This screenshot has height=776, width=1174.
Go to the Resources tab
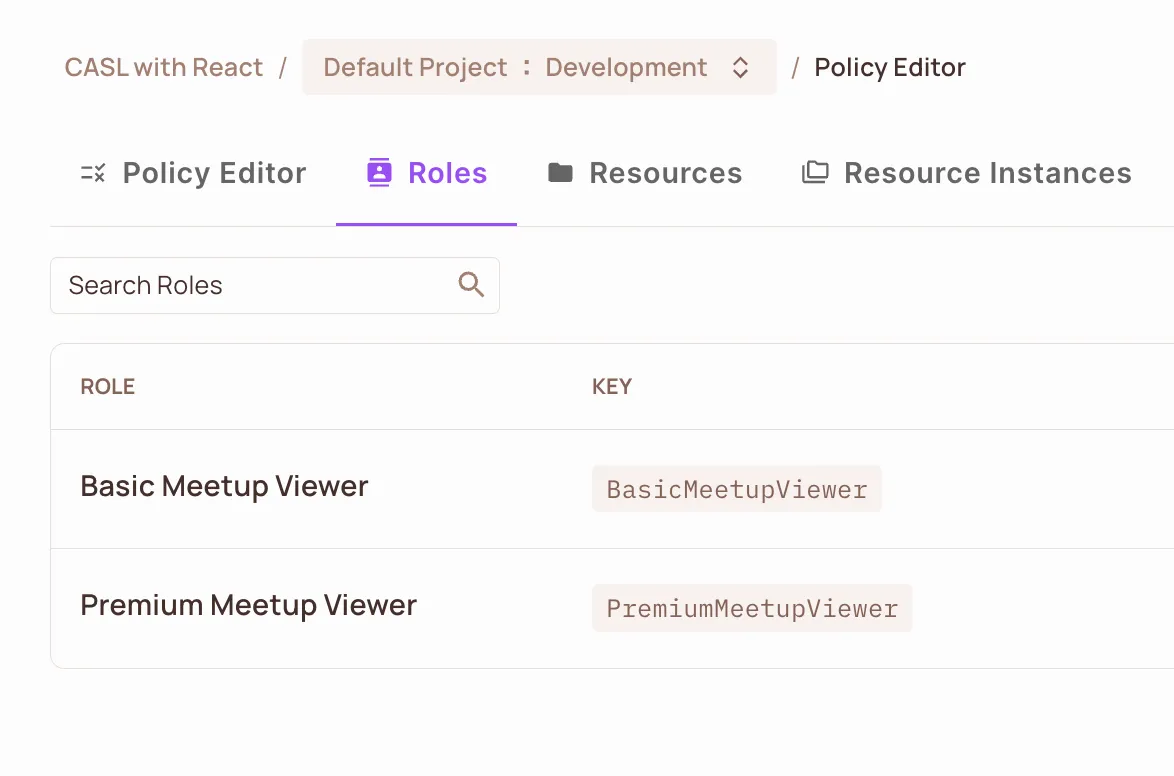click(x=665, y=173)
